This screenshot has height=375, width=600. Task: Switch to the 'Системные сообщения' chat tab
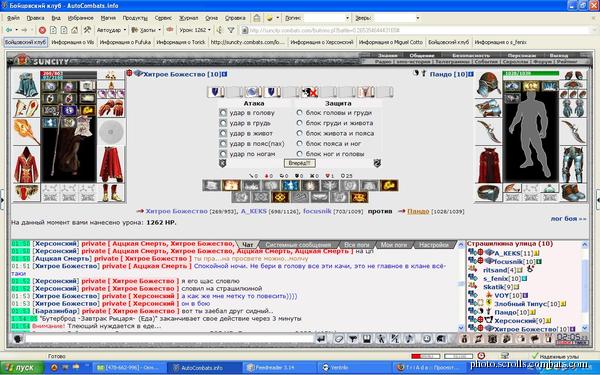tap(298, 245)
